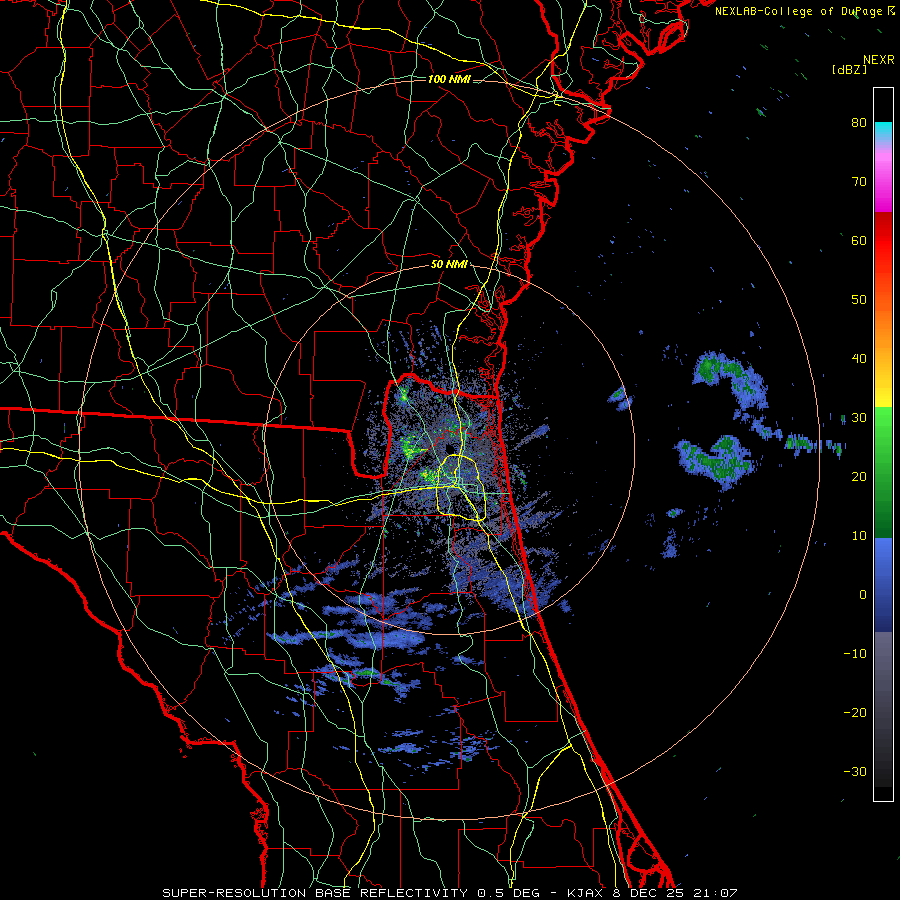The height and width of the screenshot is (900, 900).
Task: Select the 80 dBZ scale value
Action: 859,122
